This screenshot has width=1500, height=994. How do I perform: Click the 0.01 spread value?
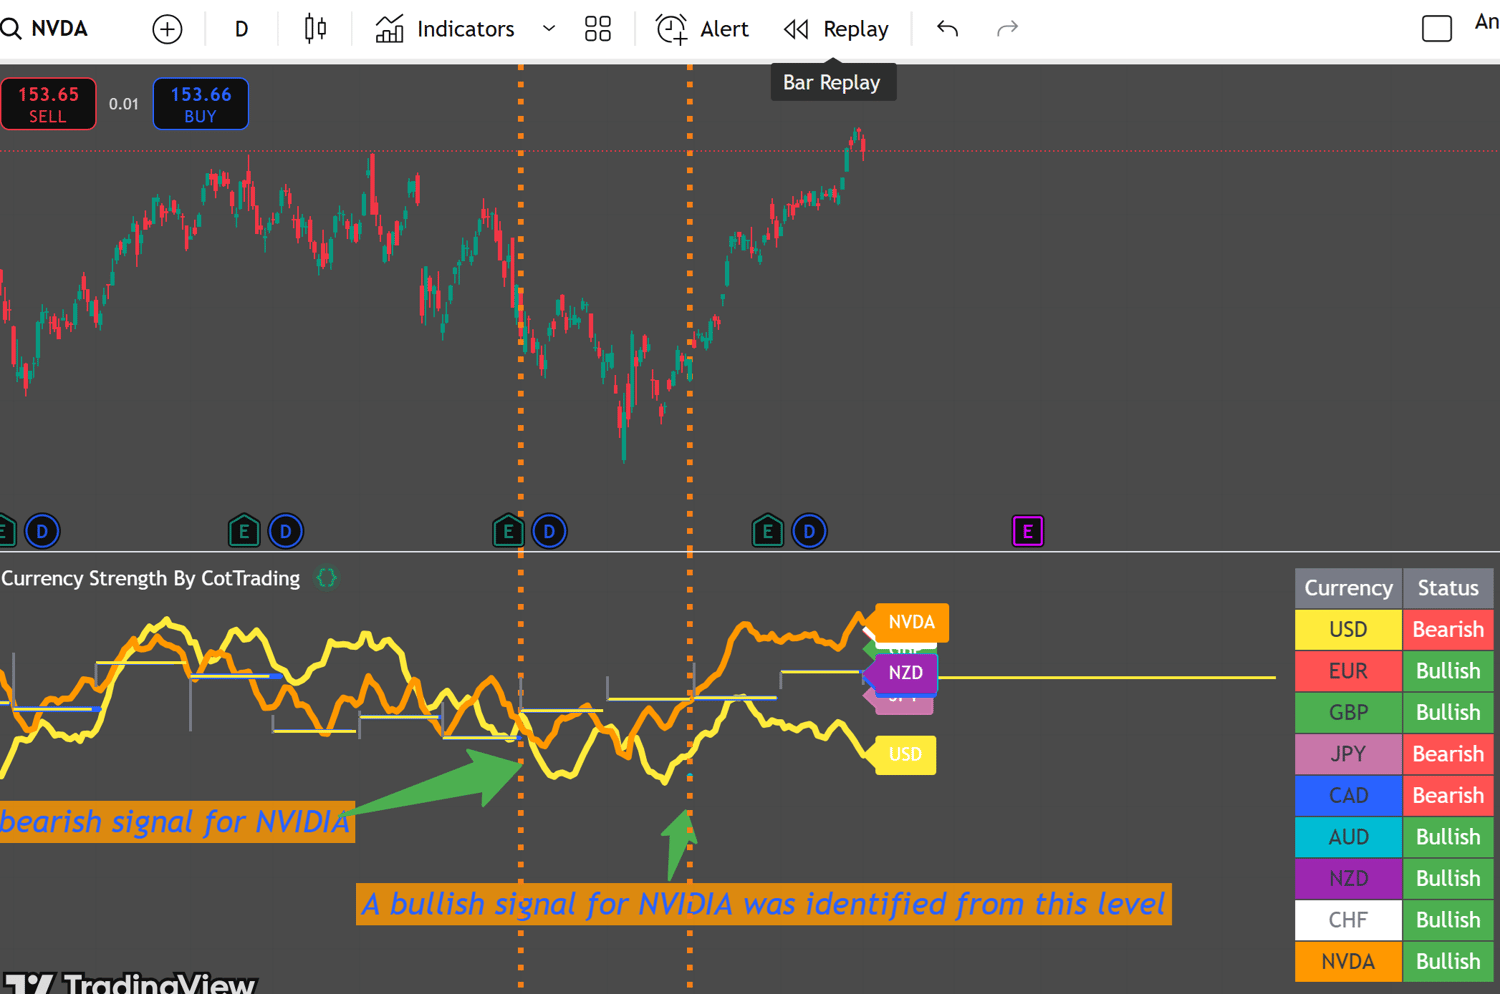124,104
